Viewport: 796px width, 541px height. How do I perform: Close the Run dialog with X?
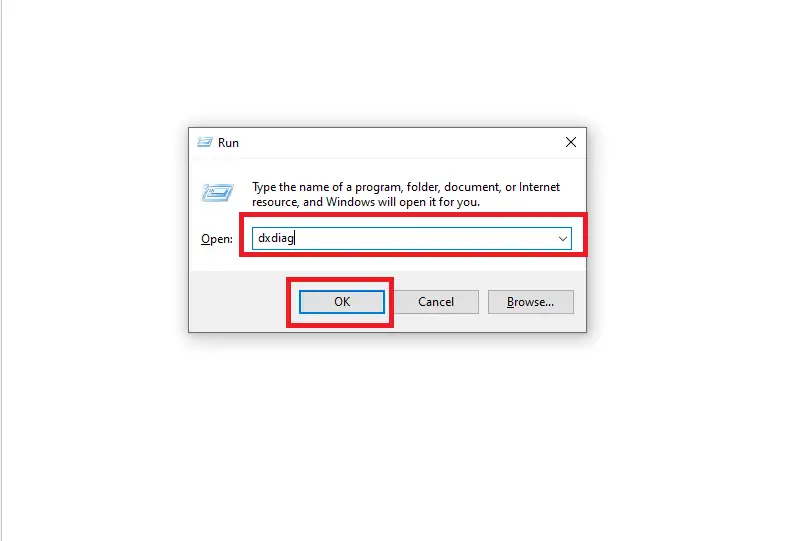tap(571, 142)
